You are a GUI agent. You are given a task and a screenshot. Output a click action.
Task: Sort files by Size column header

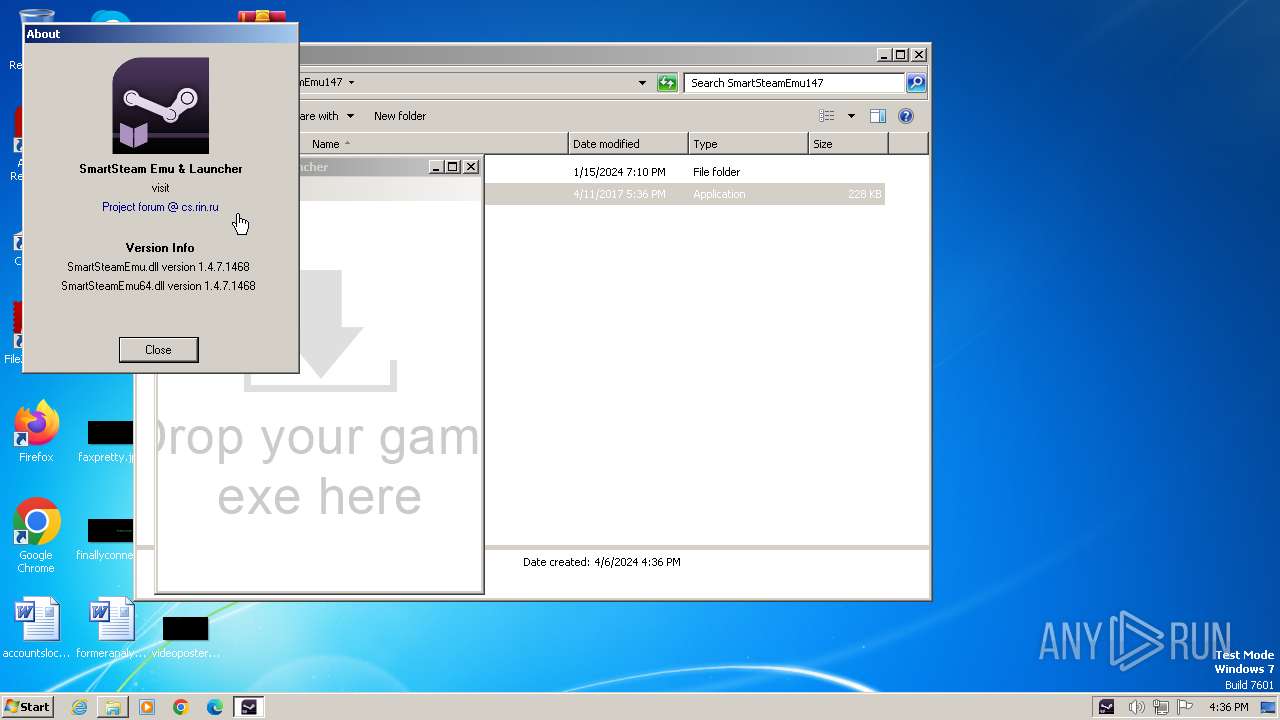coord(848,144)
